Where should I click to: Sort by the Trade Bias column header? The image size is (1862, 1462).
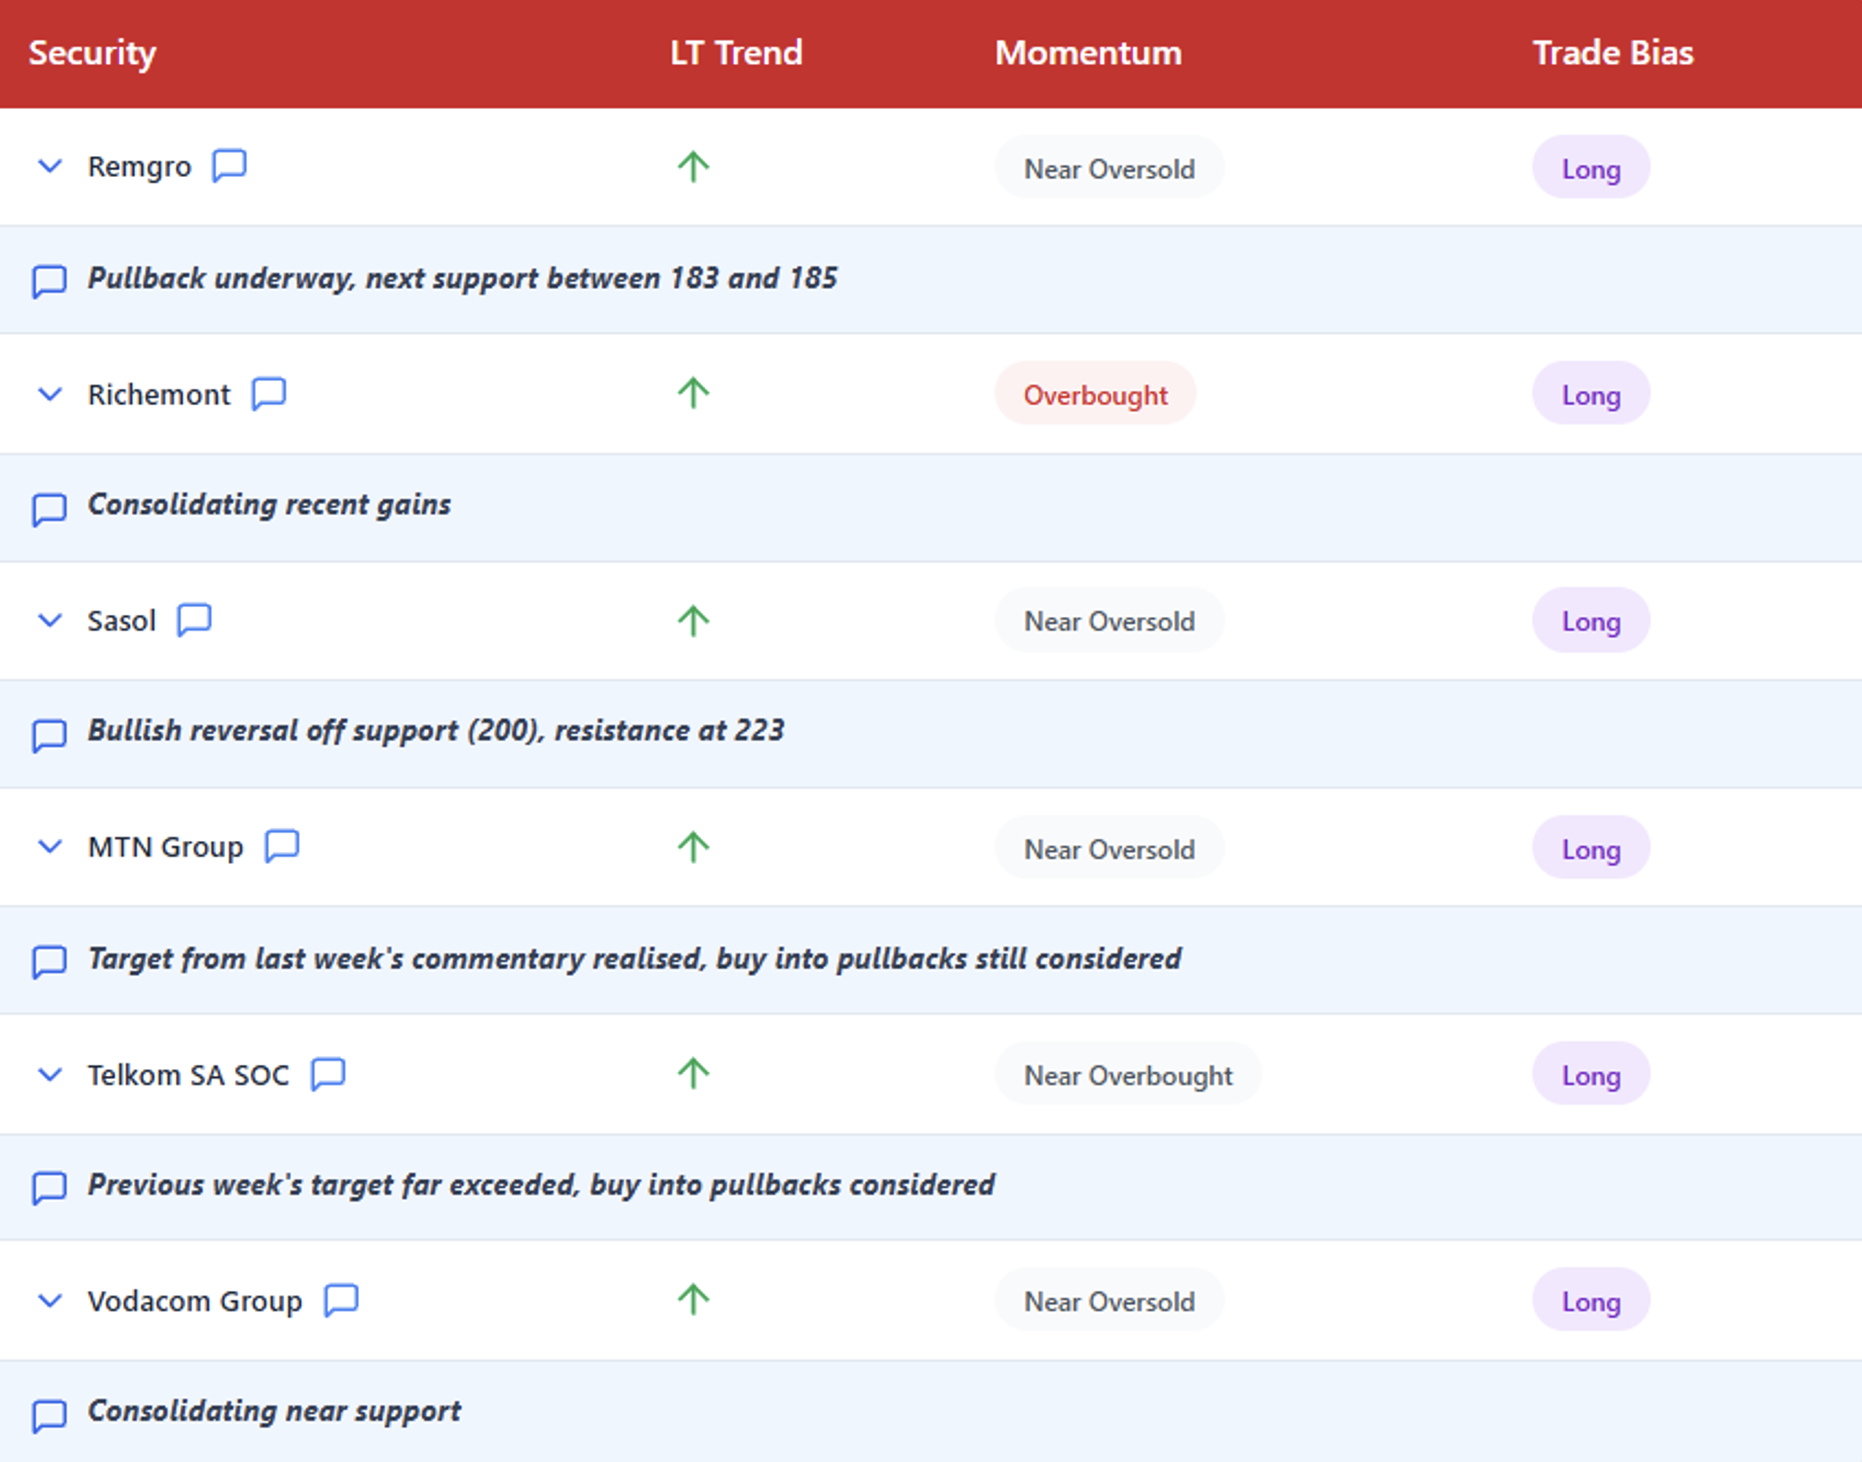(x=1613, y=53)
